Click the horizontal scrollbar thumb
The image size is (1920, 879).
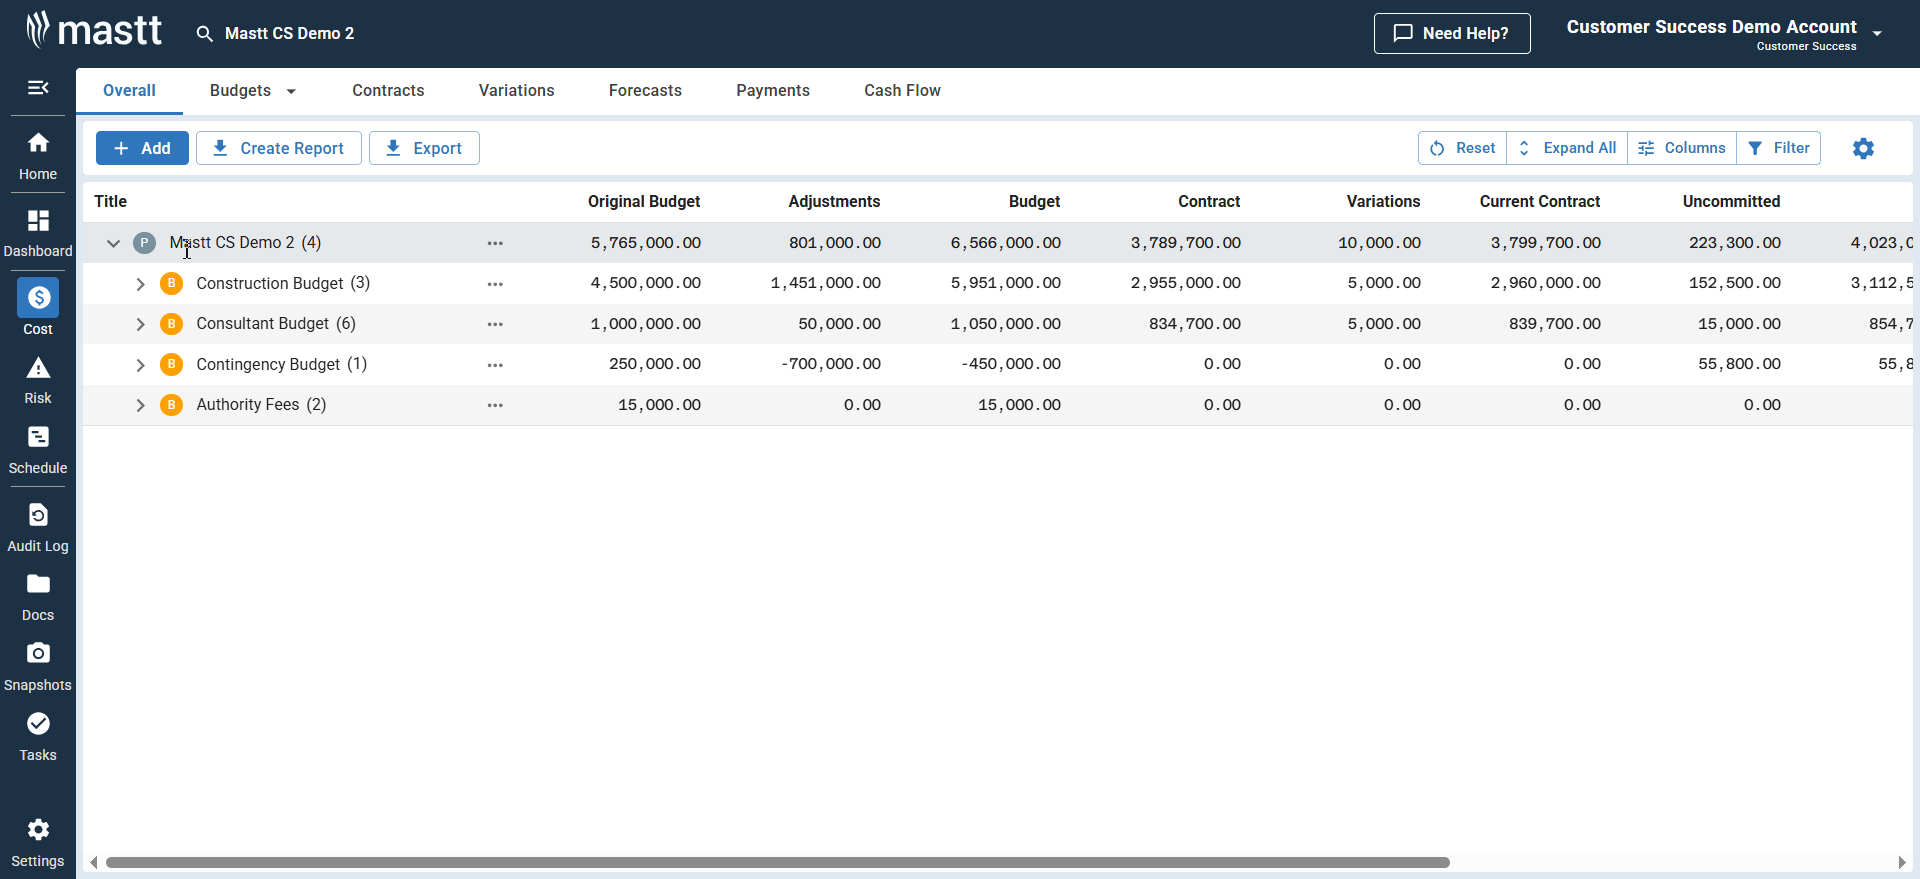[777, 862]
